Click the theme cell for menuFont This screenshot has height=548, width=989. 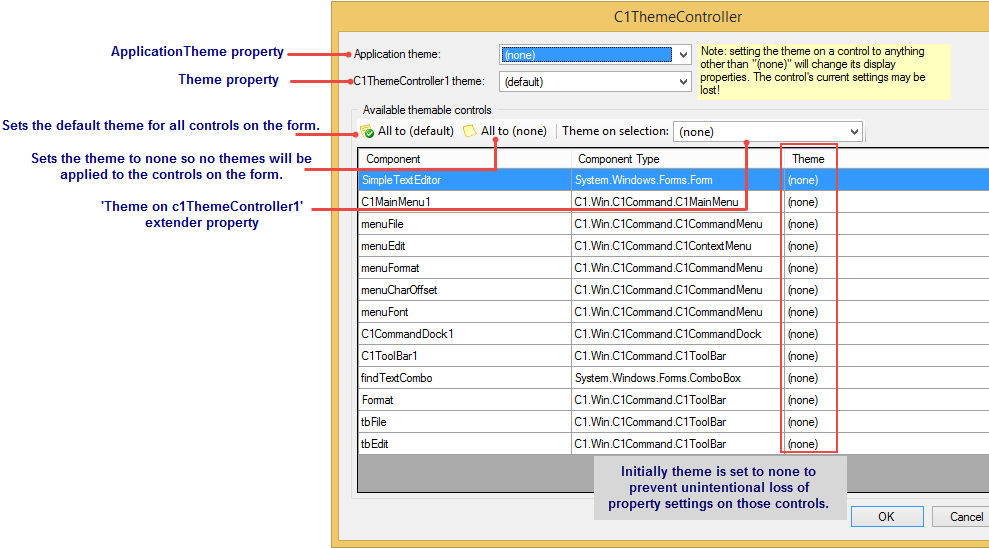click(x=803, y=312)
